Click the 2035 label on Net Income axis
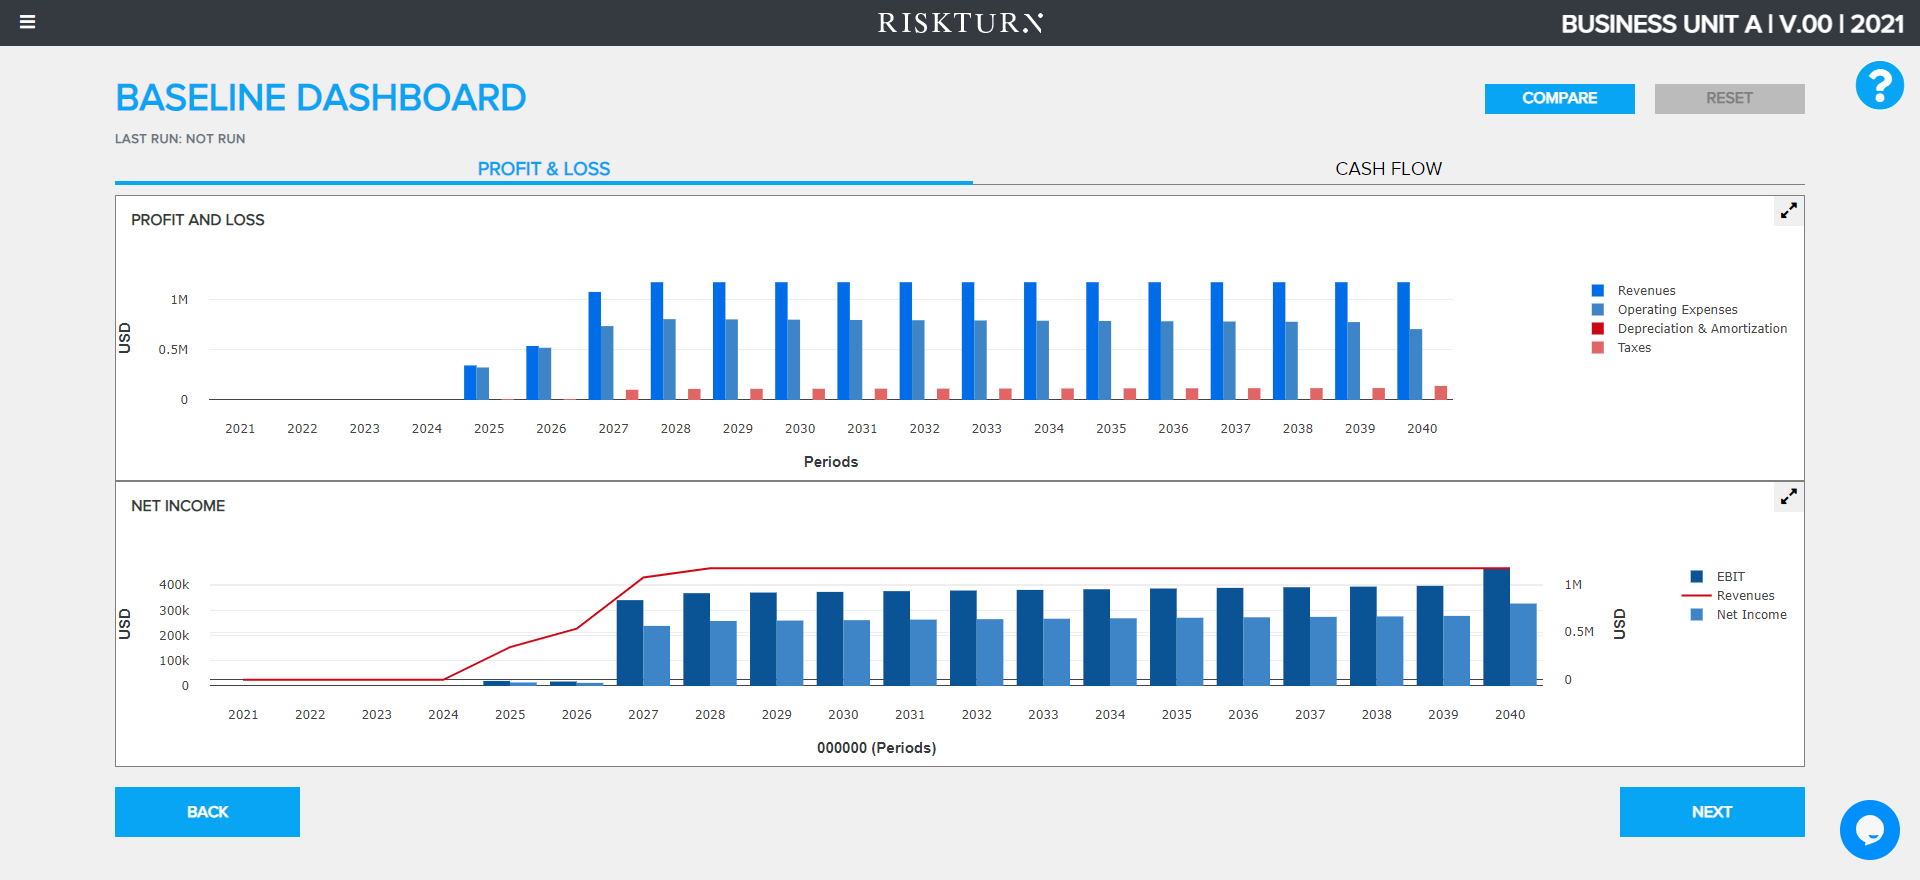1920x880 pixels. coord(1177,715)
